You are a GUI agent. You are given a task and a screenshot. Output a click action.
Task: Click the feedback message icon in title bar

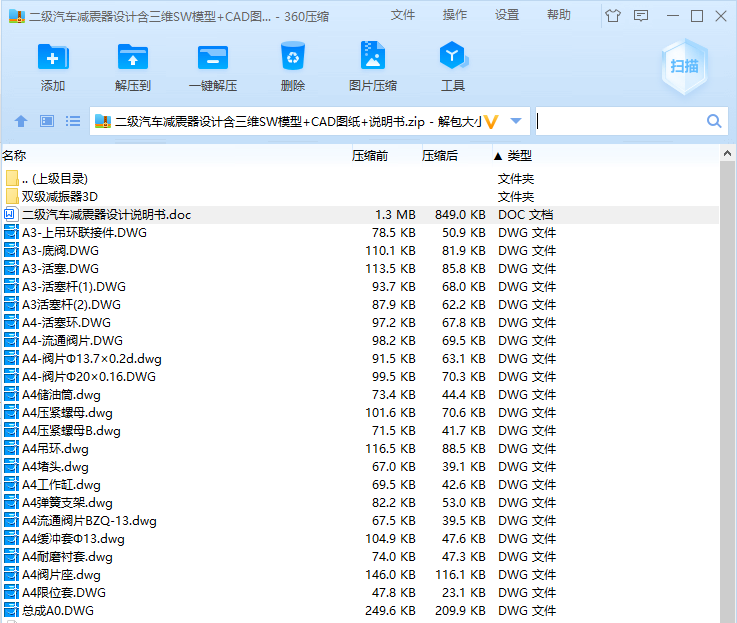pyautogui.click(x=641, y=16)
